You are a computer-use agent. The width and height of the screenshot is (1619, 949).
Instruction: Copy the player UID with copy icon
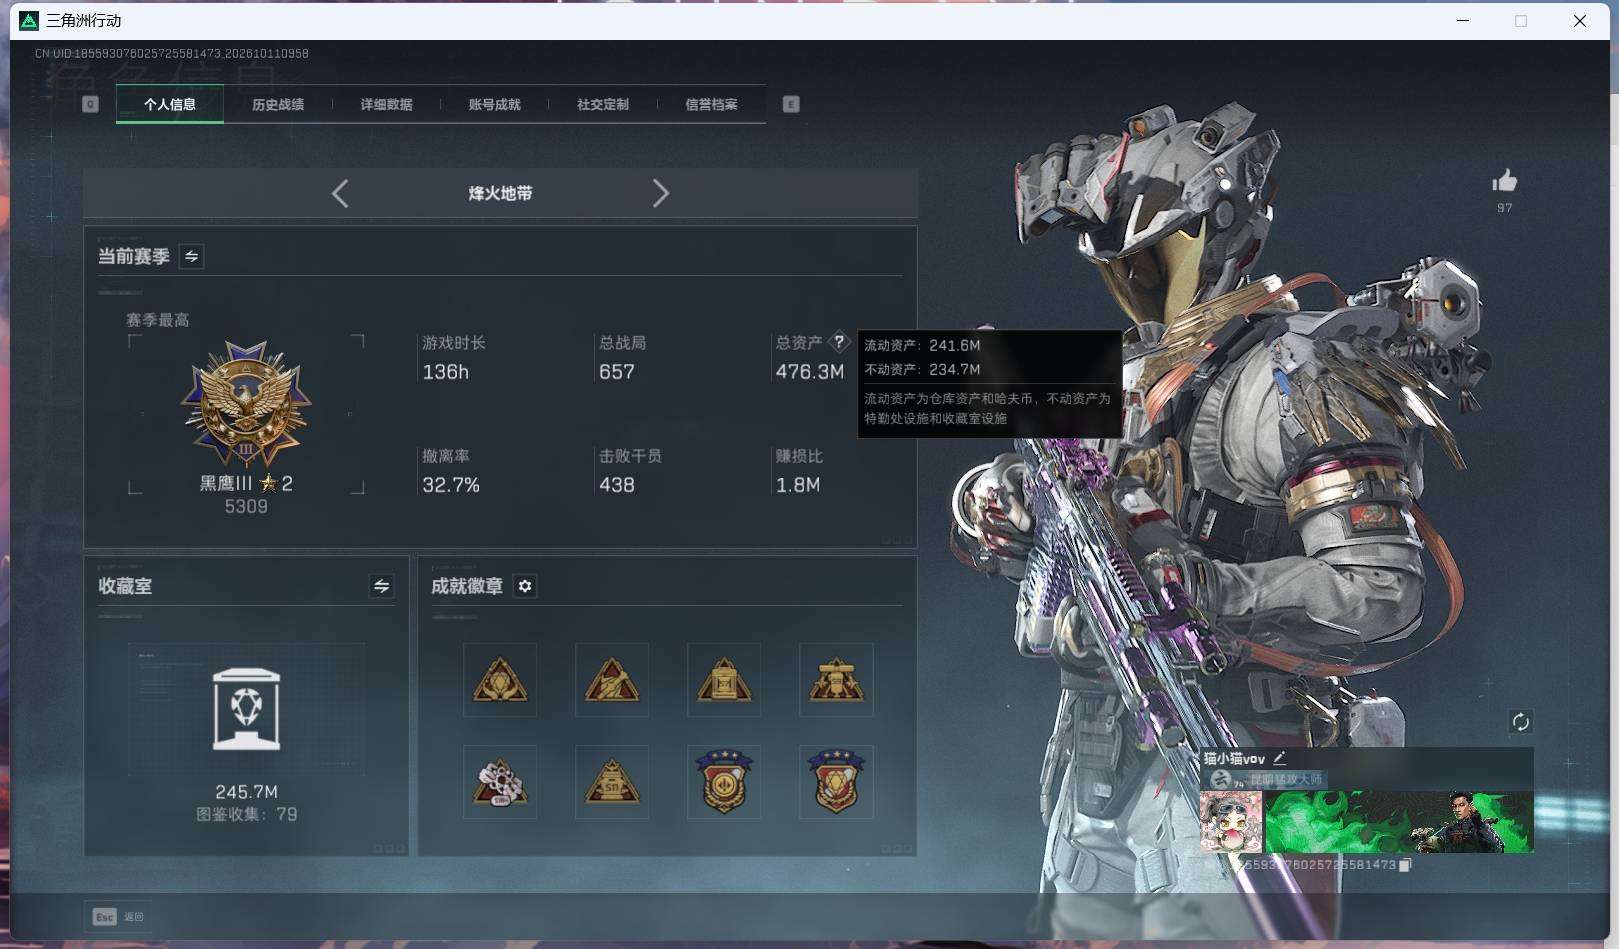[x=1404, y=865]
